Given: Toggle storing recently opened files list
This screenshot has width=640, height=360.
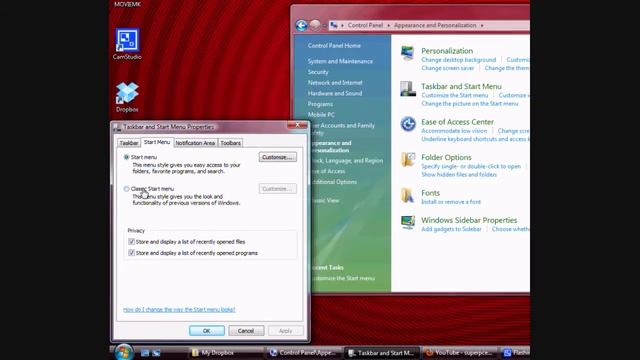Looking at the screenshot, I should point(131,242).
